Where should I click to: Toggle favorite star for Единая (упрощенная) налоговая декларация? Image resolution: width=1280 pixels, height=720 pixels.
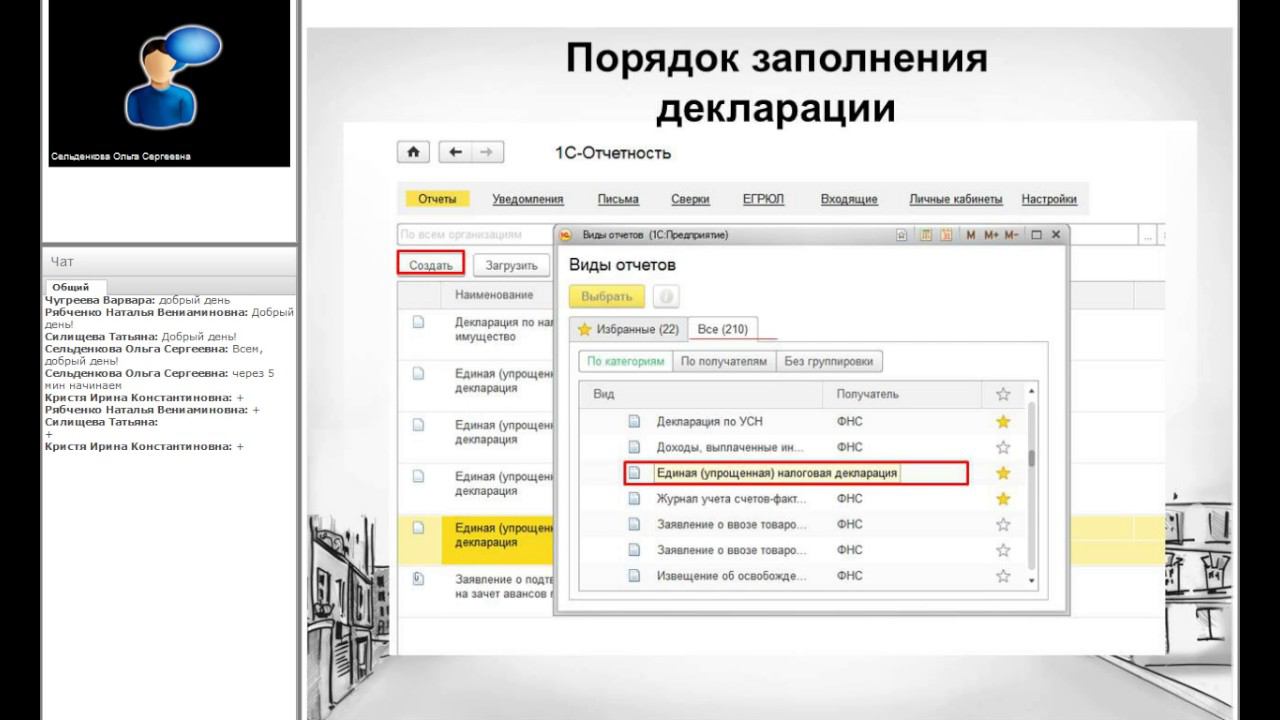tap(1003, 473)
